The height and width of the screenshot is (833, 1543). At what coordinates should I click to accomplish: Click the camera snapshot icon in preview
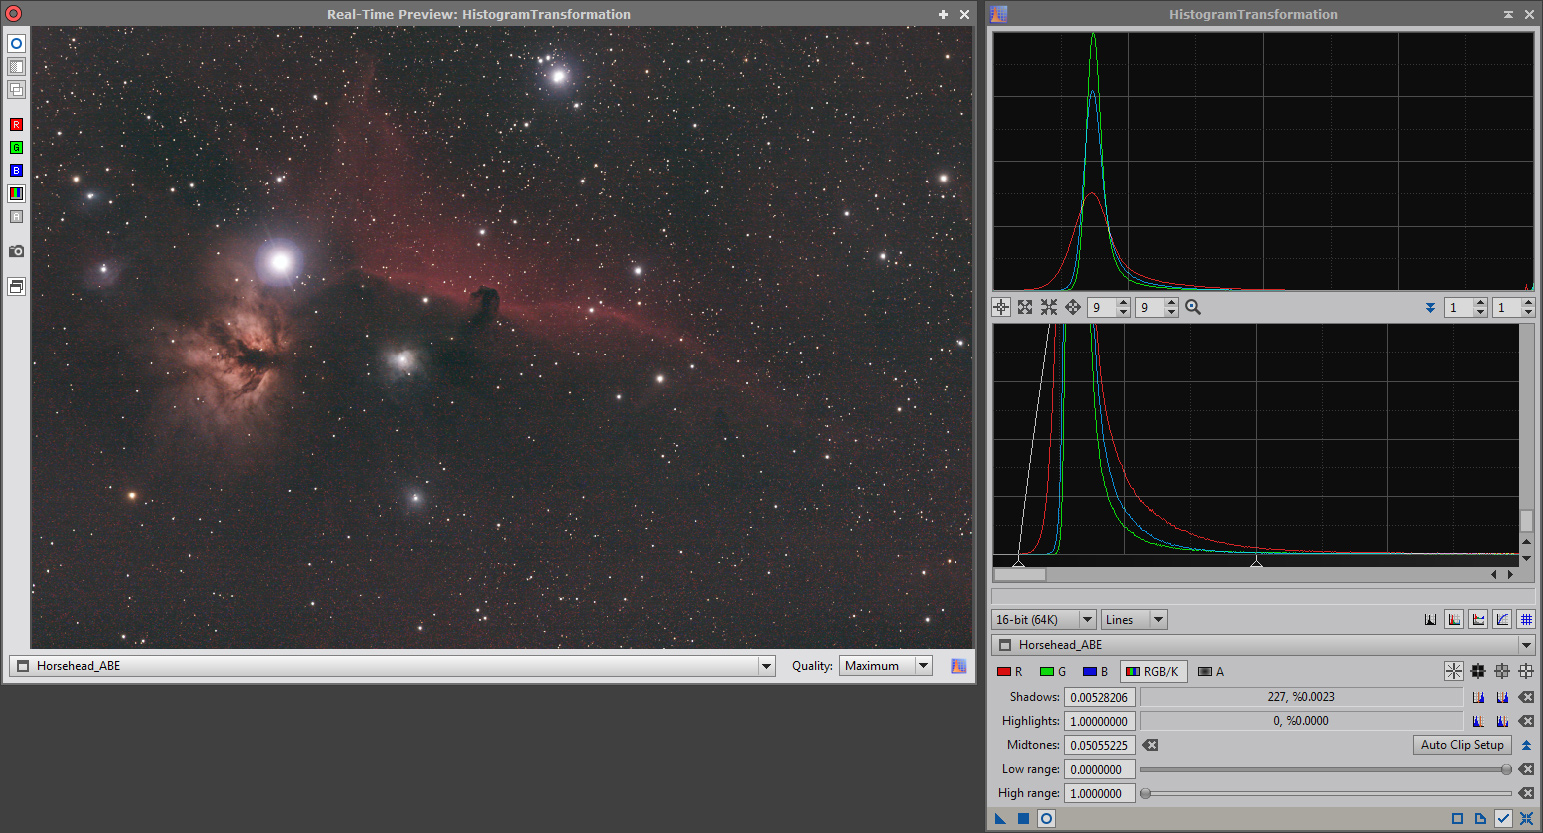pos(16,252)
